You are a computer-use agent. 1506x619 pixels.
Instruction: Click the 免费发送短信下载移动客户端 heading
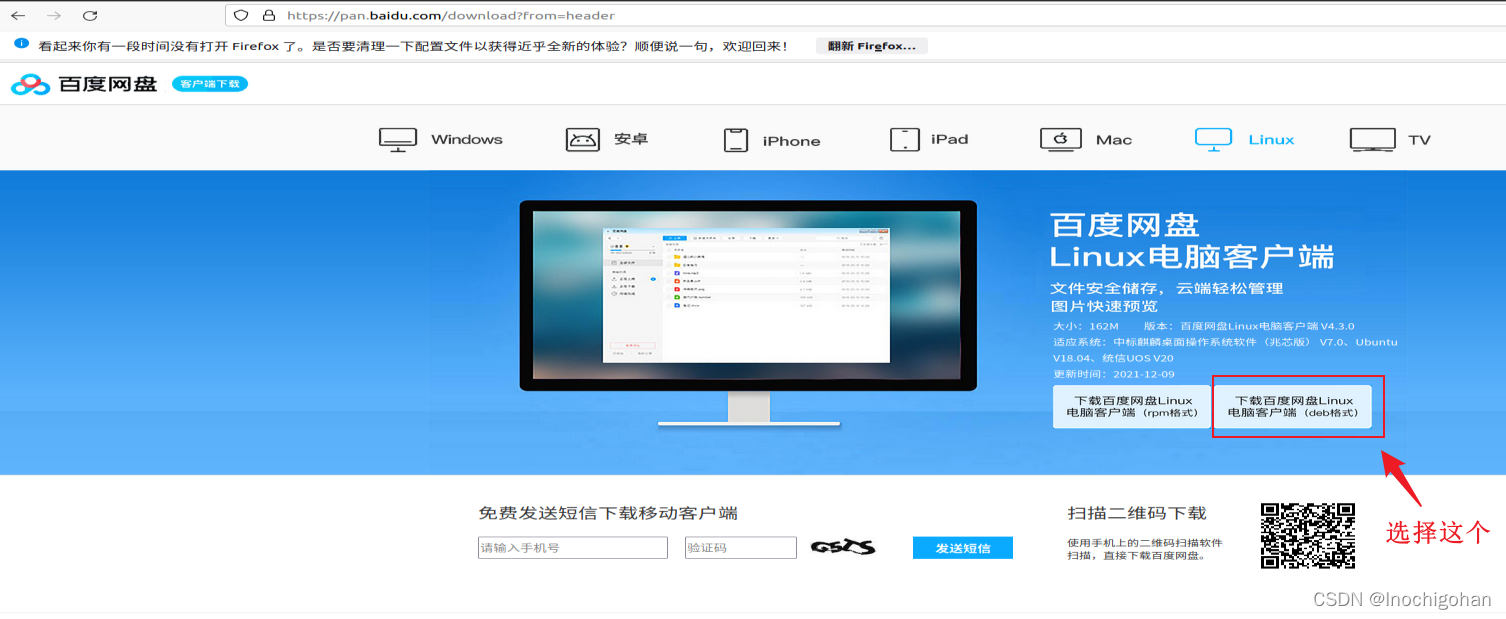point(608,513)
